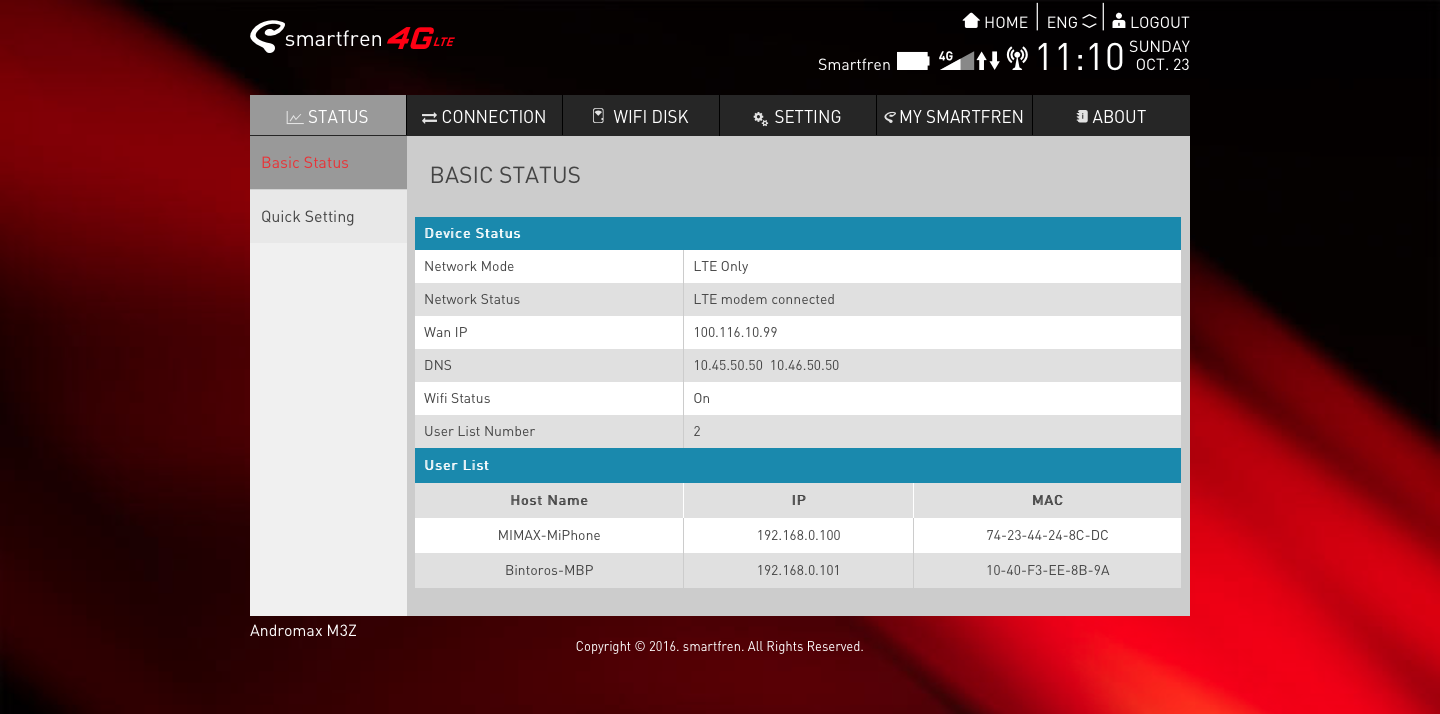Screen dimensions: 1440x714
Task: Click the Wifi Status label
Action: click(x=457, y=398)
